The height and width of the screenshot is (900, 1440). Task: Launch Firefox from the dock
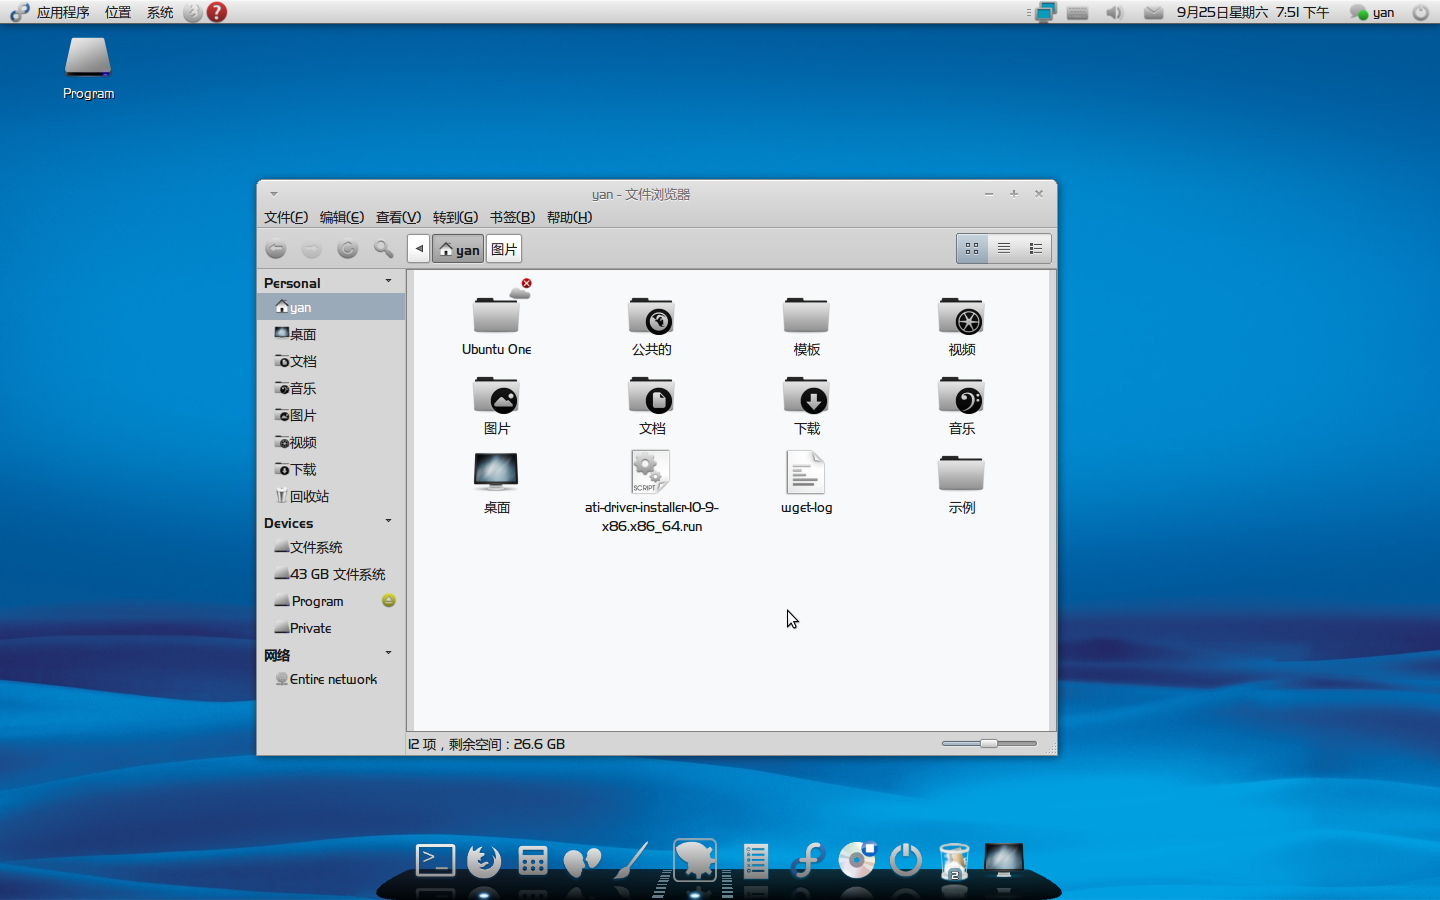[484, 860]
